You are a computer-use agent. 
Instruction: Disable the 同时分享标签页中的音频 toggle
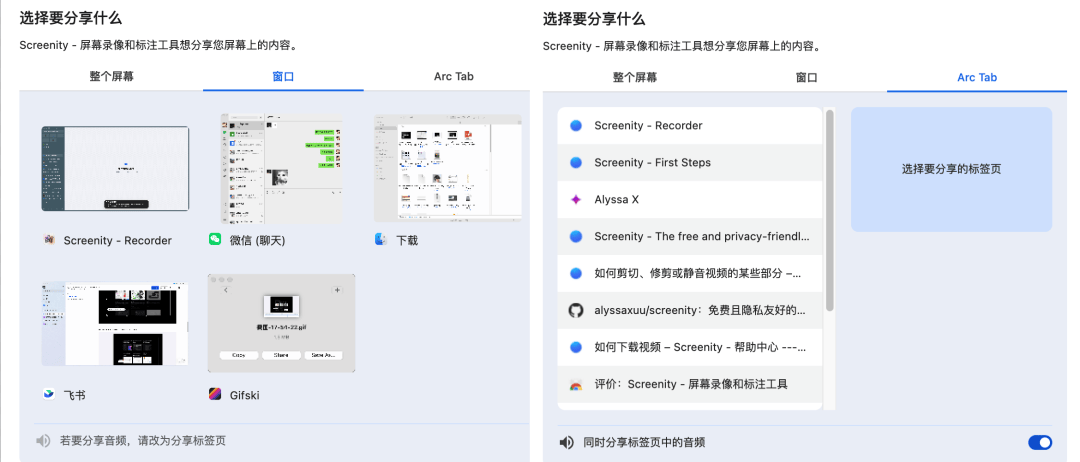(x=1039, y=442)
